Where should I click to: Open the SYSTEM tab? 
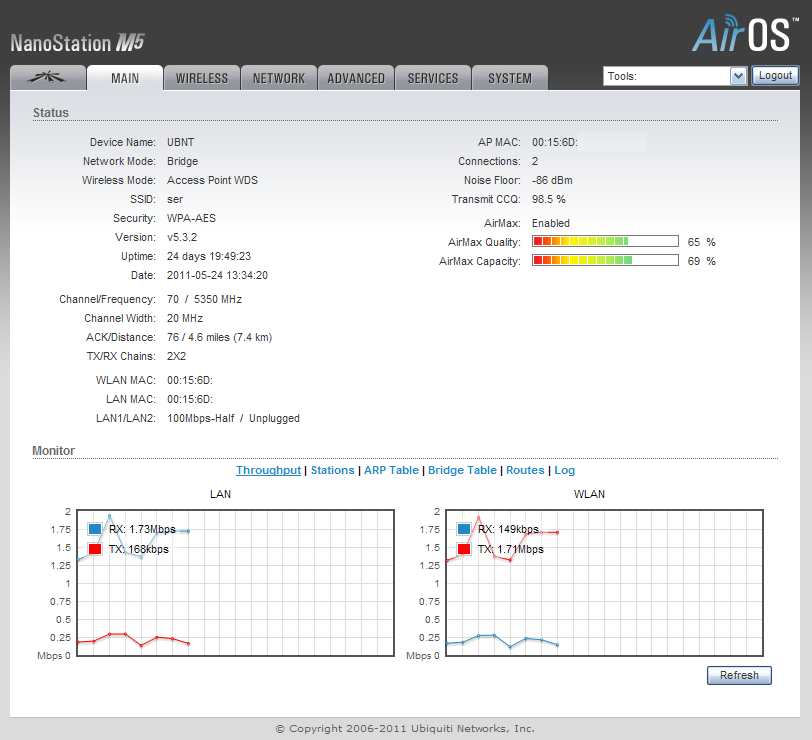tap(510, 78)
